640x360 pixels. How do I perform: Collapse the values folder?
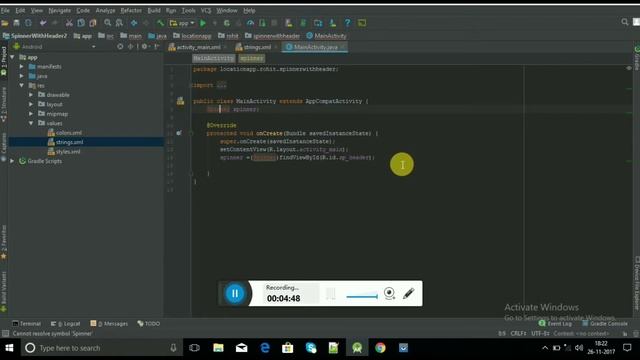point(31,123)
